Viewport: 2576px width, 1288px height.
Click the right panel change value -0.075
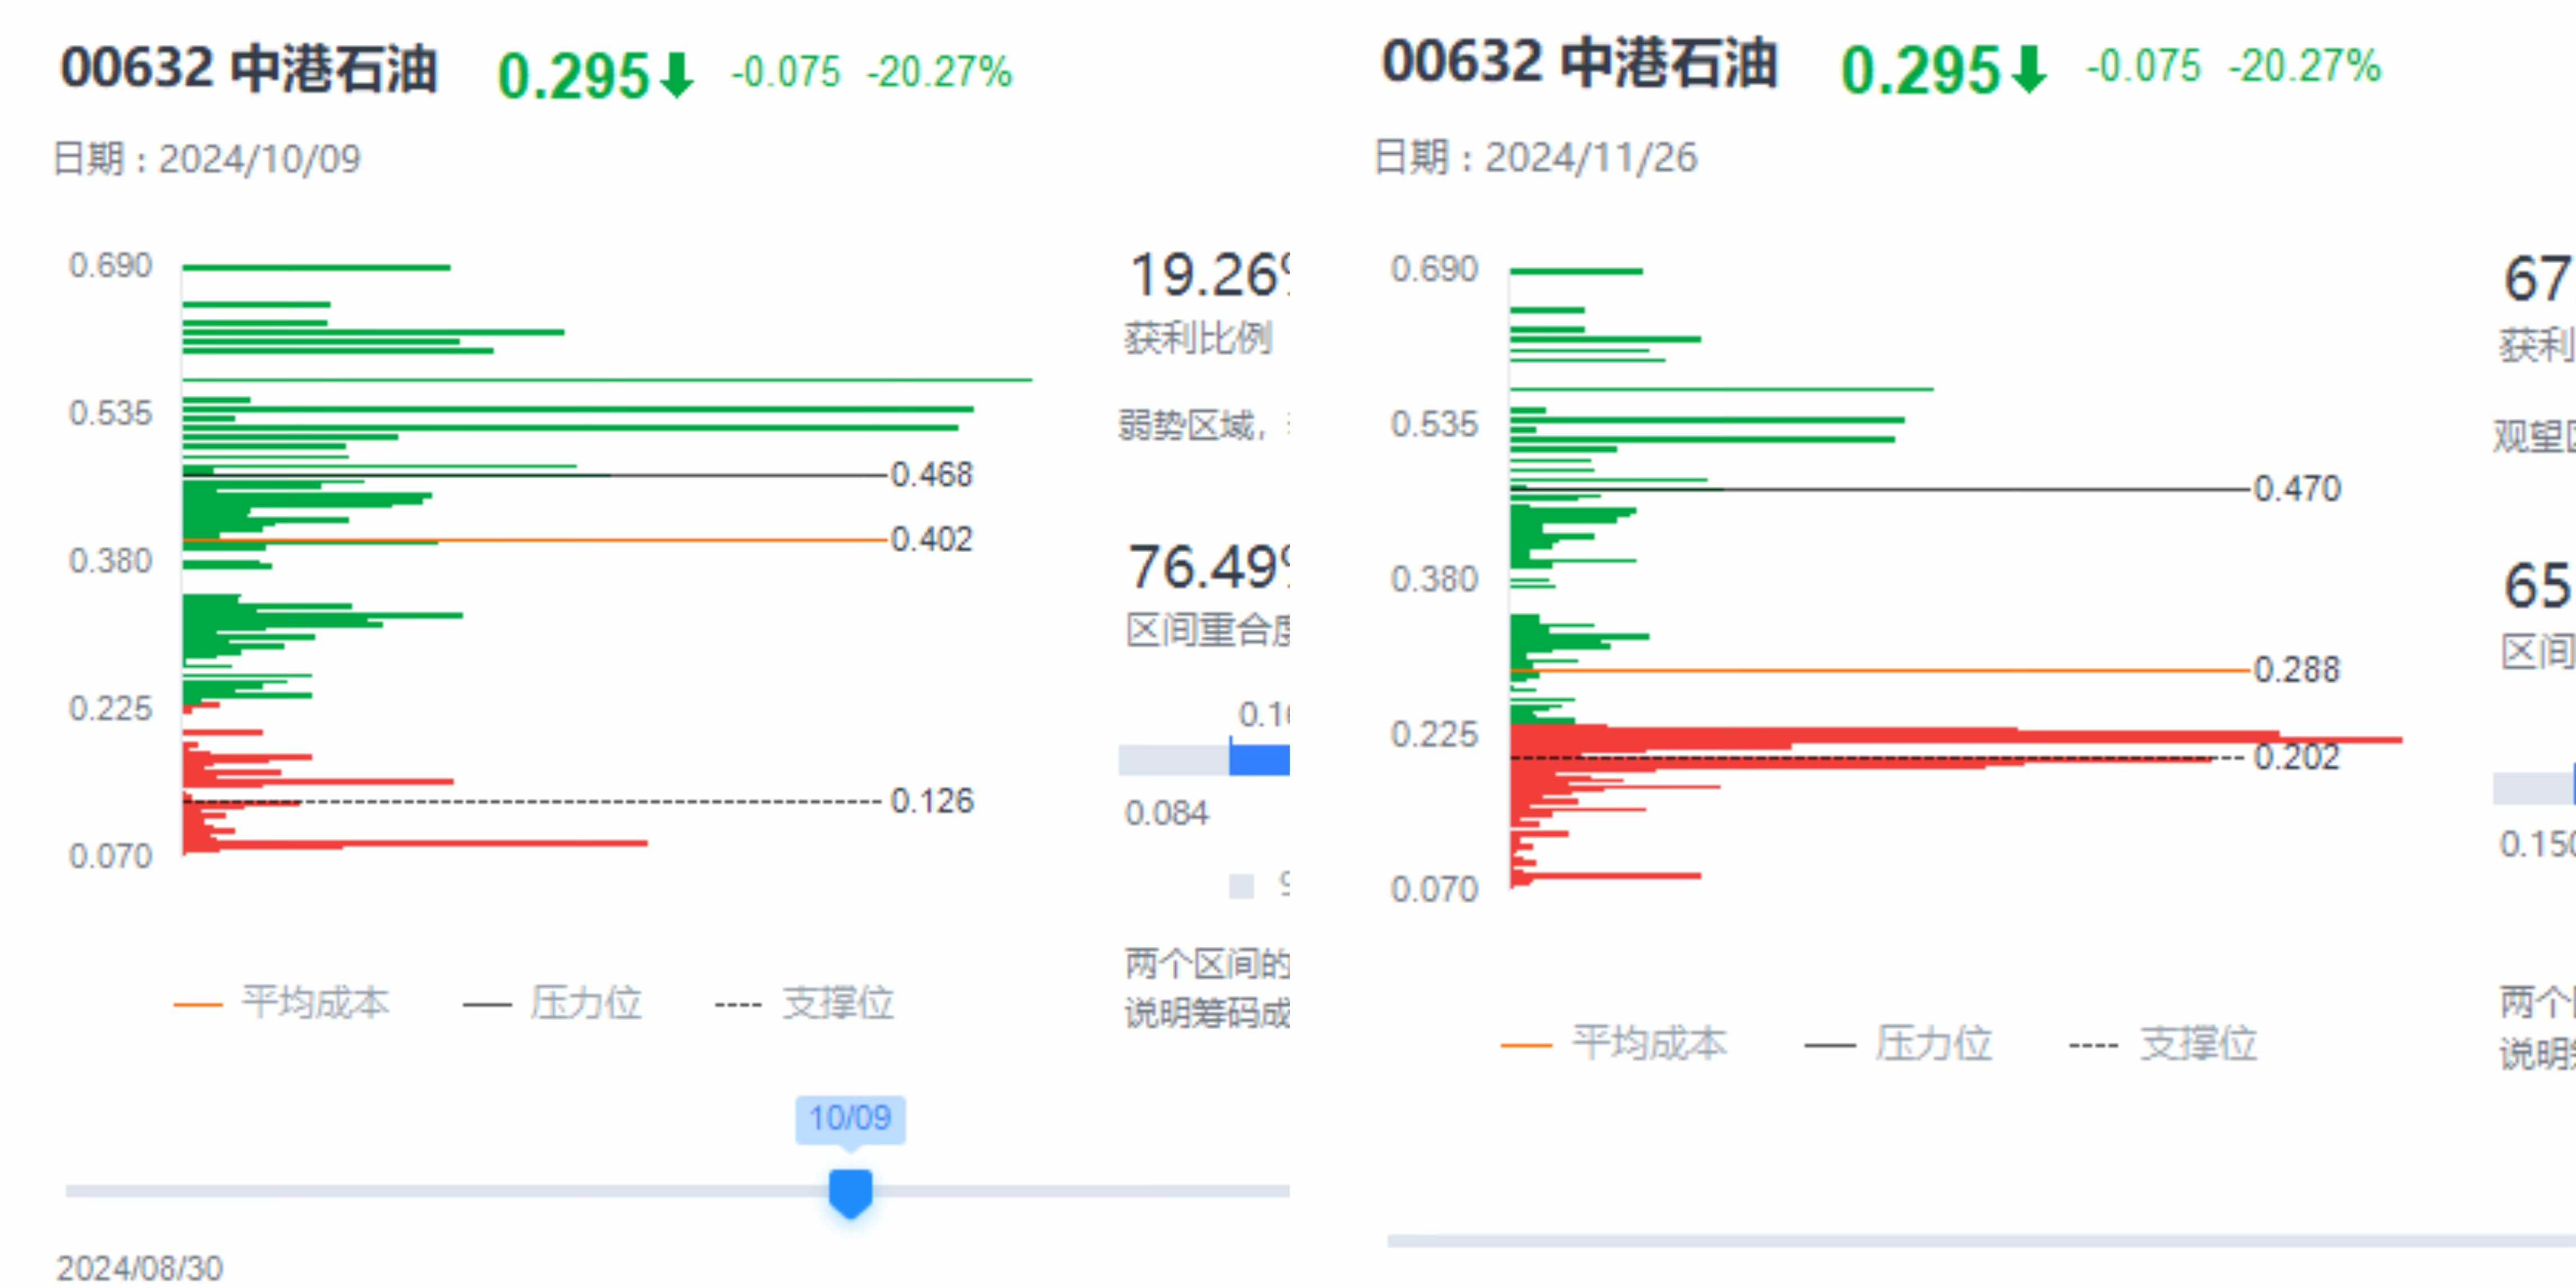(2143, 66)
